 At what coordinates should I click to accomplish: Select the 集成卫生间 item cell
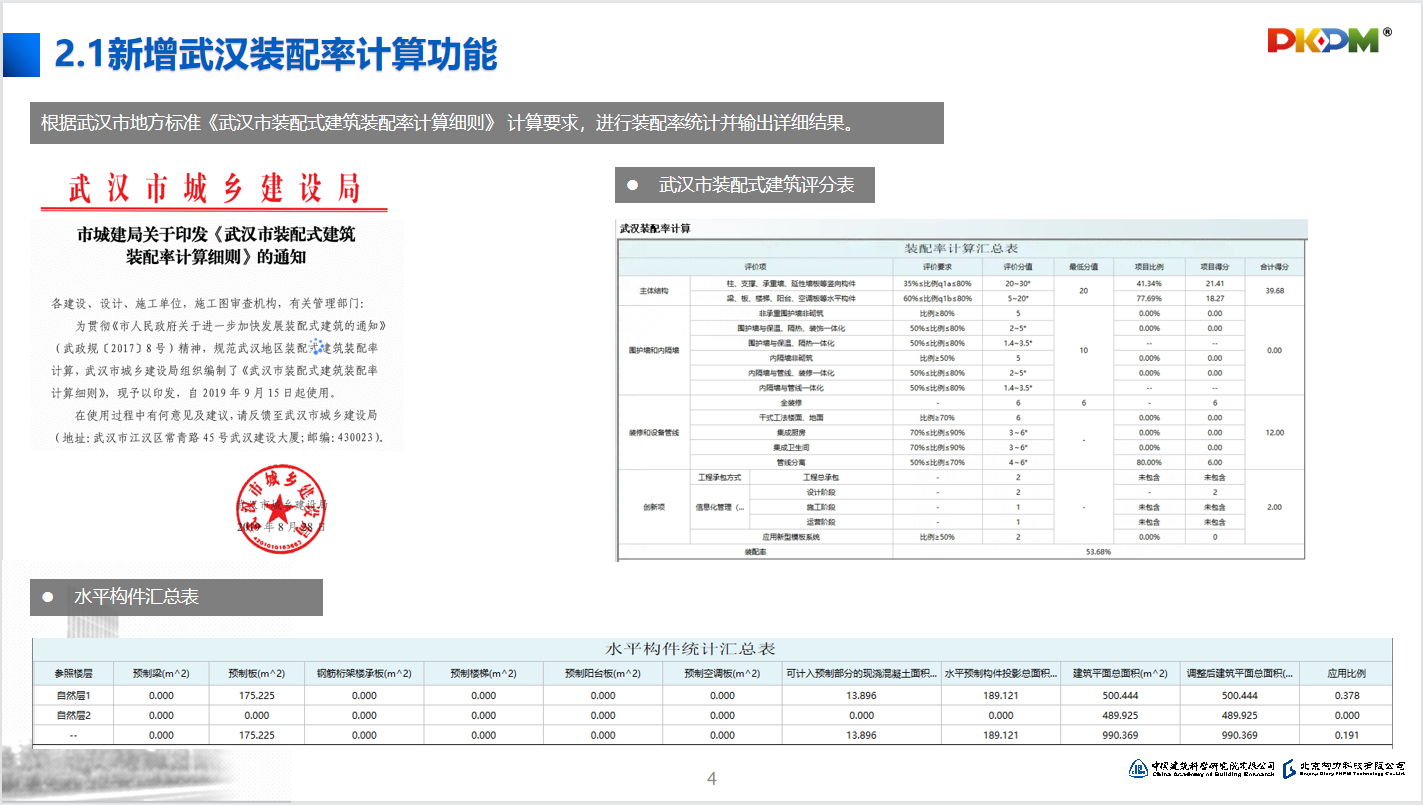(791, 447)
